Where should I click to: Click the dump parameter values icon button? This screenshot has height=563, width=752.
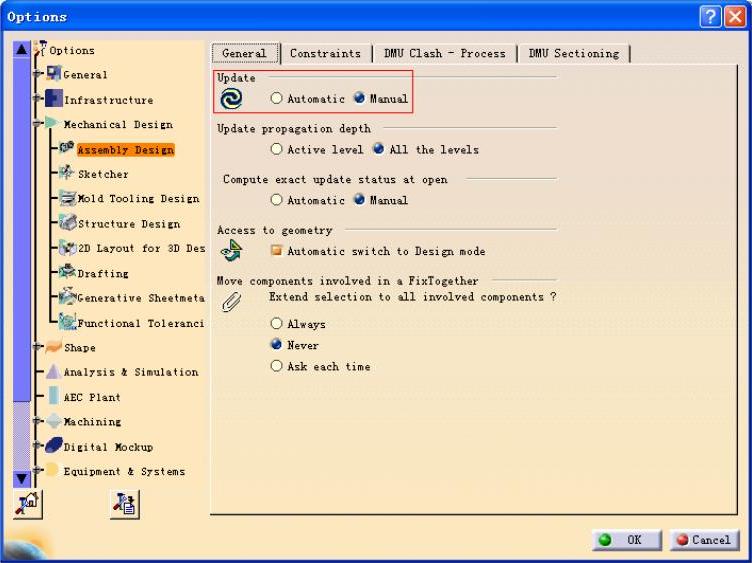(125, 504)
